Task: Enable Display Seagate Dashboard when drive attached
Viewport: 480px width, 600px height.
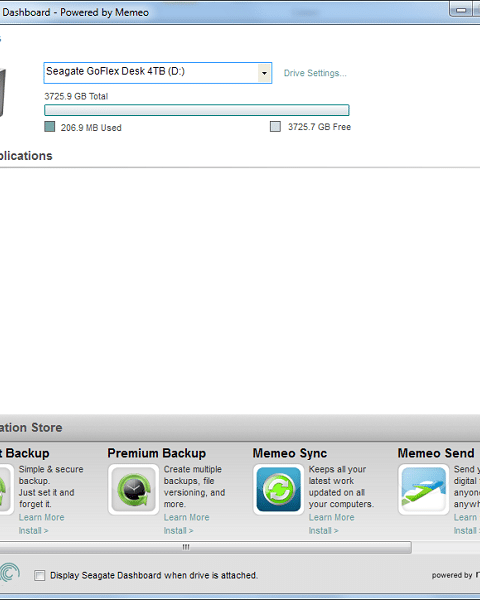Action: [x=39, y=576]
